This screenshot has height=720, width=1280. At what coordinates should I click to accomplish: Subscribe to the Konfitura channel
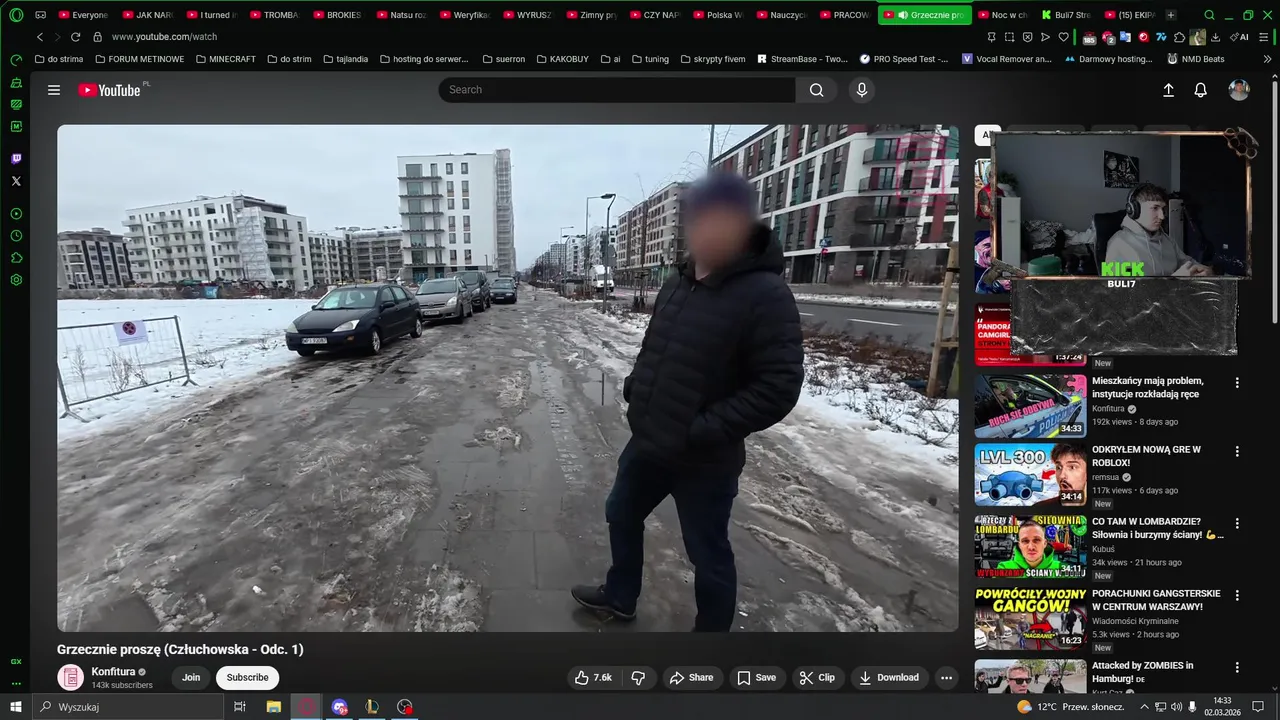coord(247,678)
